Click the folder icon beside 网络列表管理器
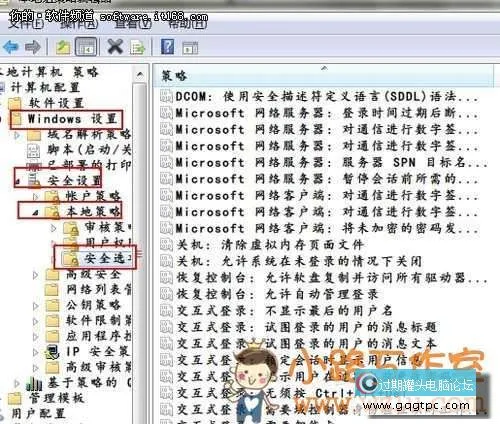This screenshot has height=424, width=500. [52, 289]
